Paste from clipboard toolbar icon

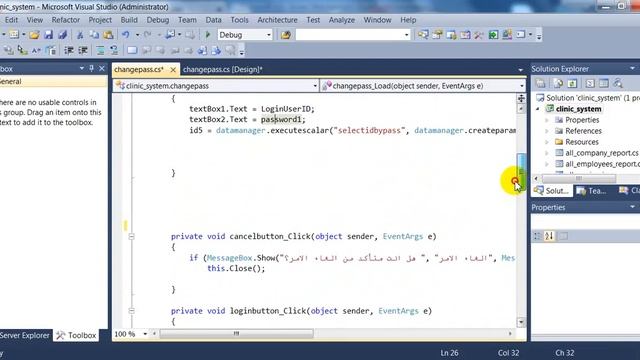[x=108, y=35]
